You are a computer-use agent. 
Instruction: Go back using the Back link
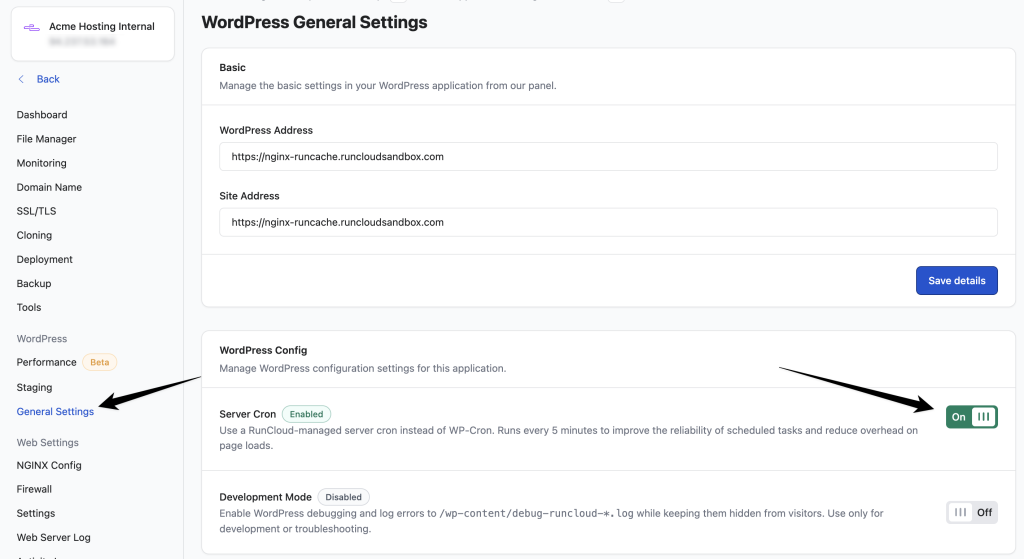coord(48,79)
